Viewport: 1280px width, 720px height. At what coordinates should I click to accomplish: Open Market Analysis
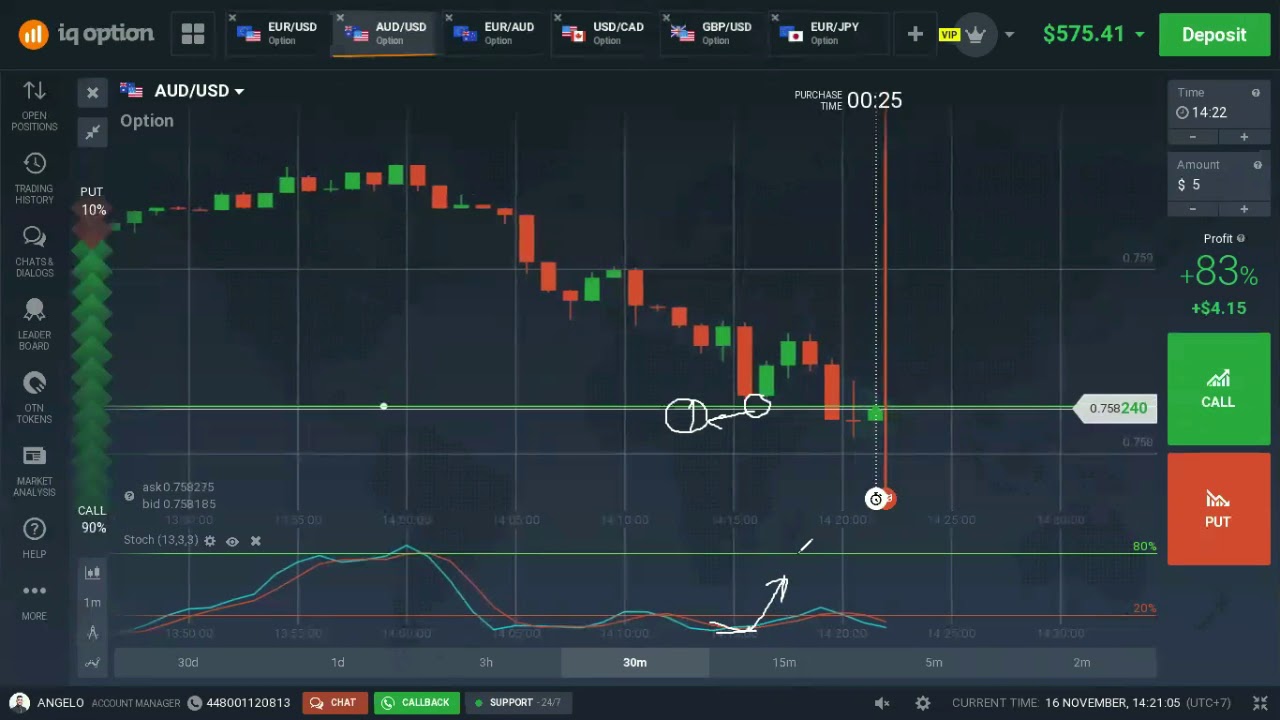pos(34,471)
